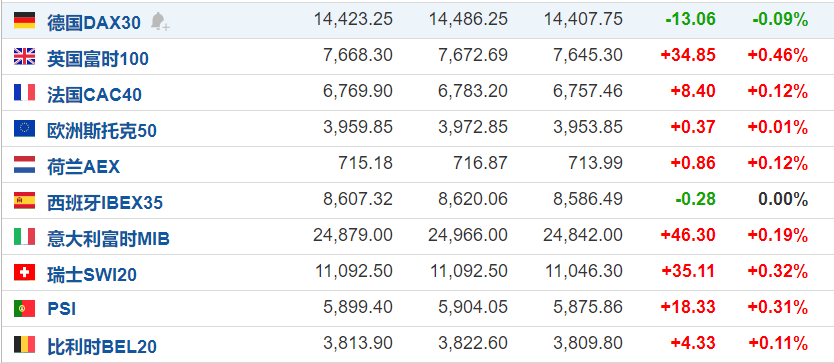
Task: Open the 欧洲斯托克50 index link
Action: [x=102, y=130]
